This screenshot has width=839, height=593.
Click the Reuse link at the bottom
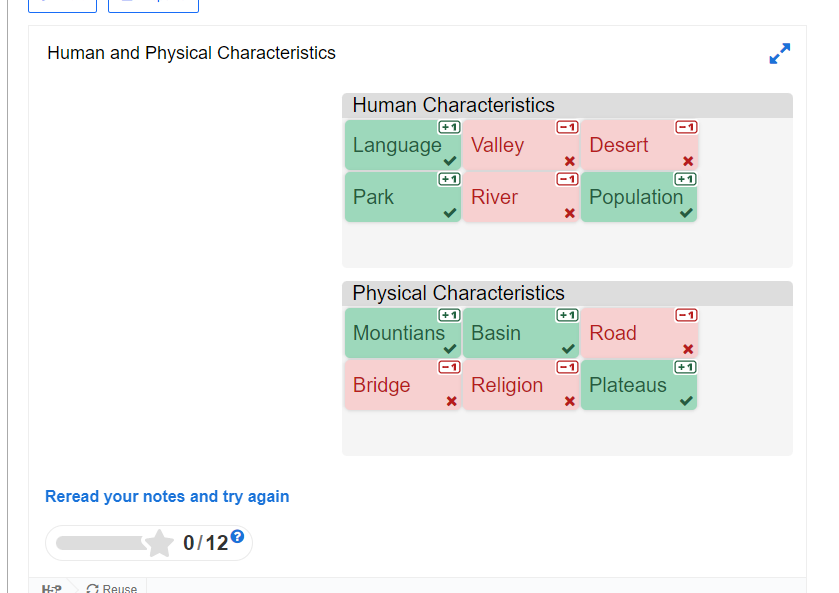click(x=112, y=588)
